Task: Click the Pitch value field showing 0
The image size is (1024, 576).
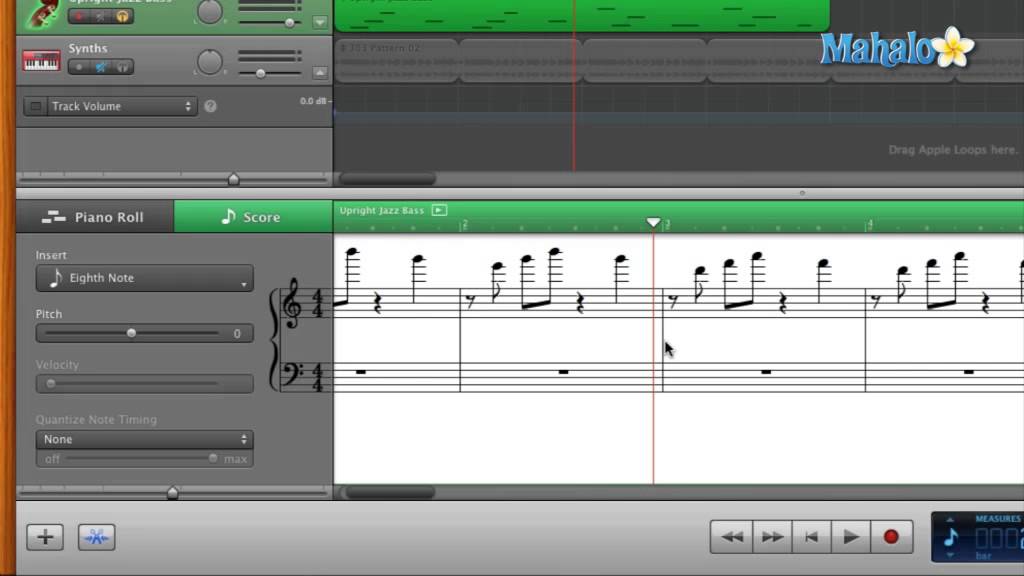Action: [237, 334]
